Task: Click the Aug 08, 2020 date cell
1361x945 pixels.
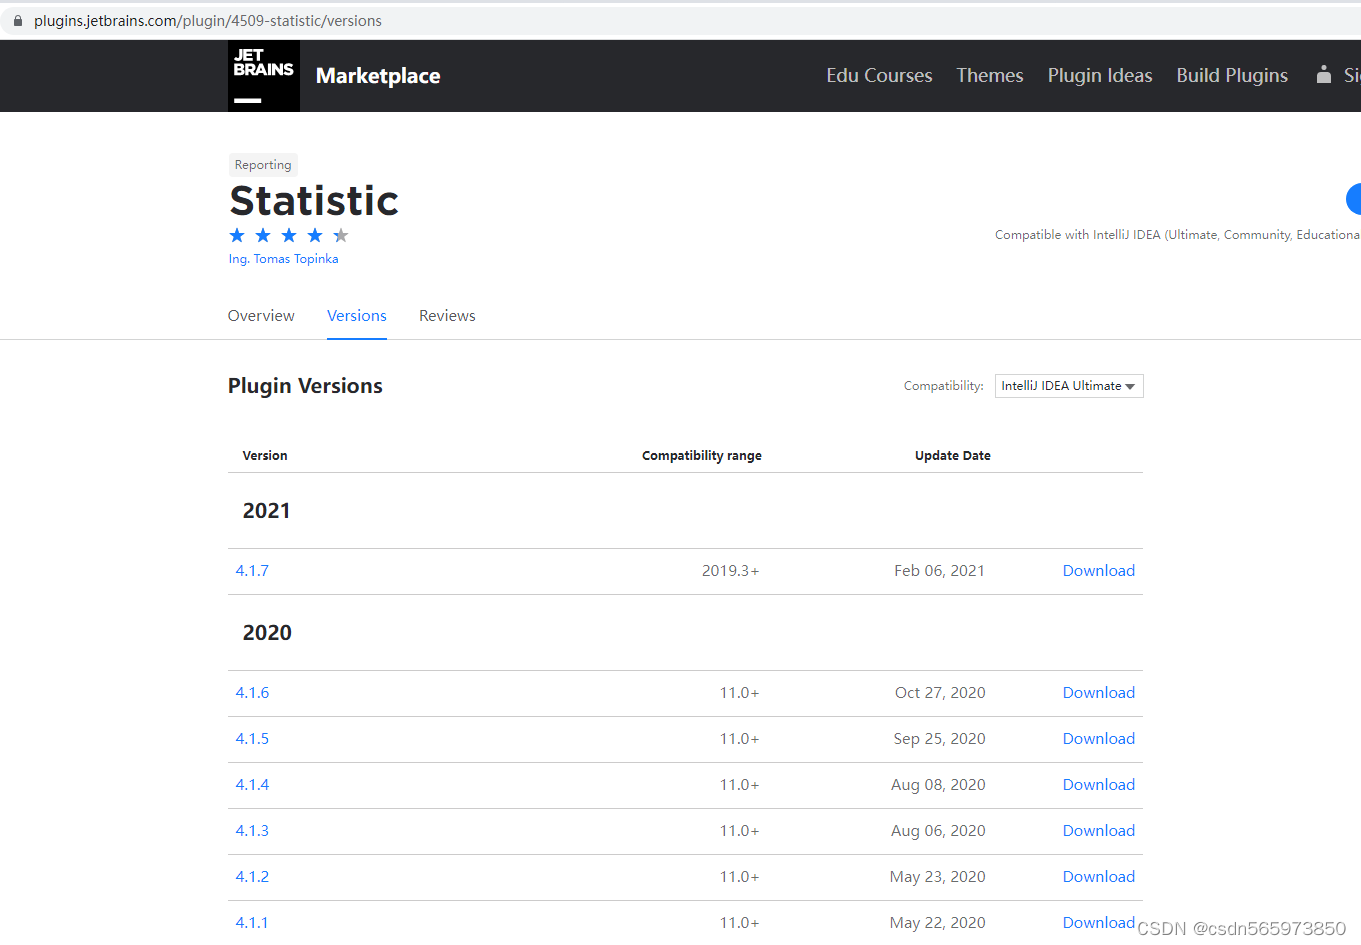Action: (x=939, y=785)
